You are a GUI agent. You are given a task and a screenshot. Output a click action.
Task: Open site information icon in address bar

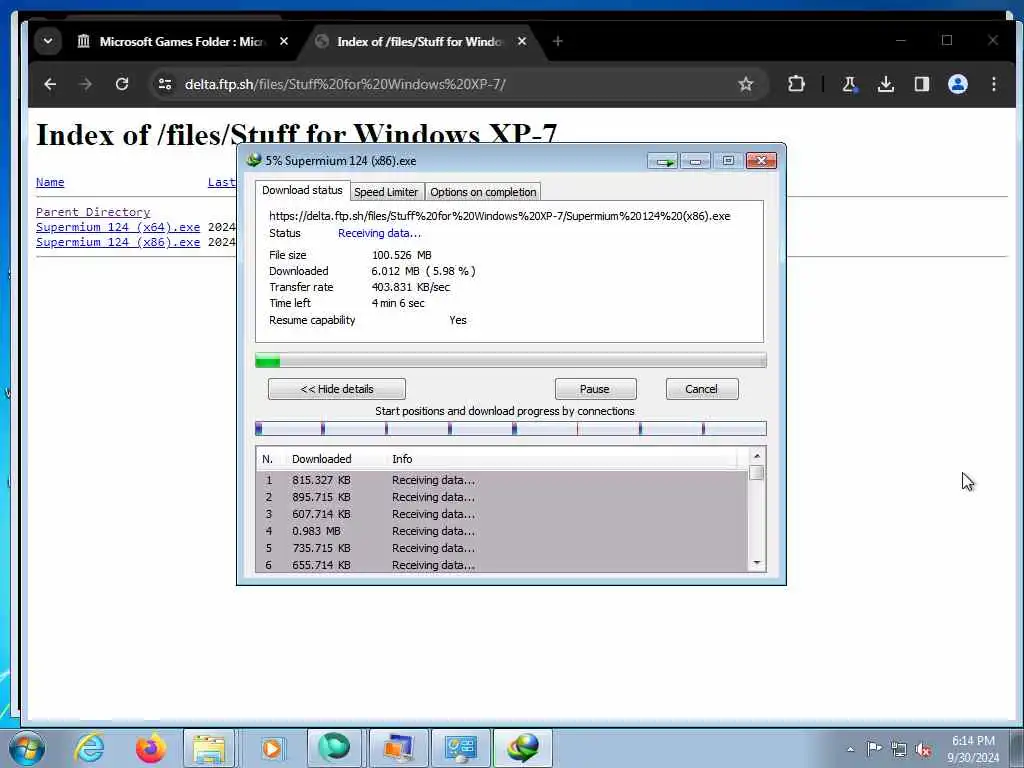click(165, 84)
